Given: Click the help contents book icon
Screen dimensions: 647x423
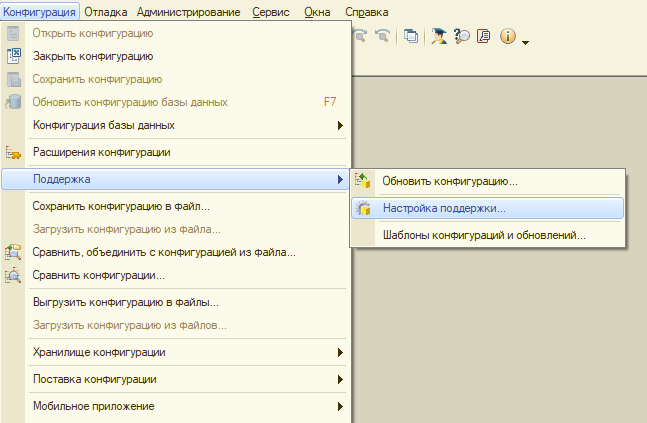Looking at the screenshot, I should point(483,37).
